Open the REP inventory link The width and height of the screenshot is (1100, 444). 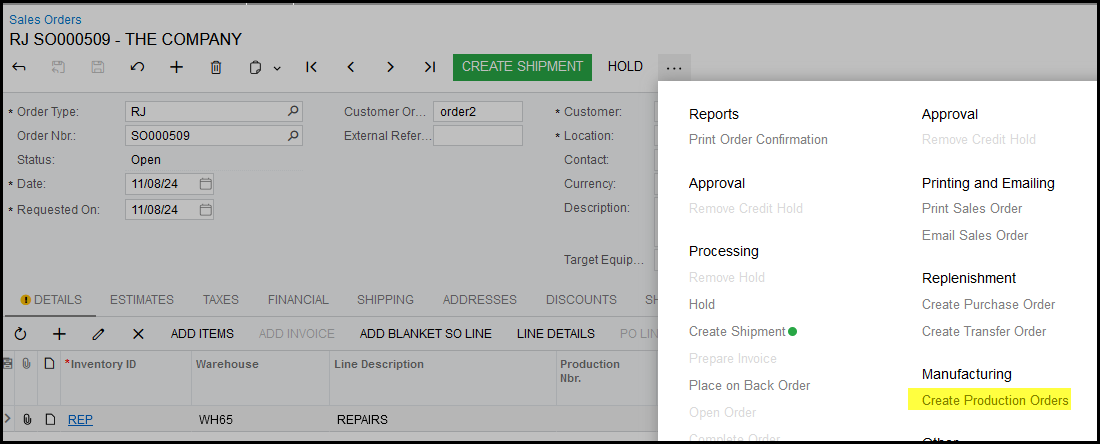tap(80, 420)
